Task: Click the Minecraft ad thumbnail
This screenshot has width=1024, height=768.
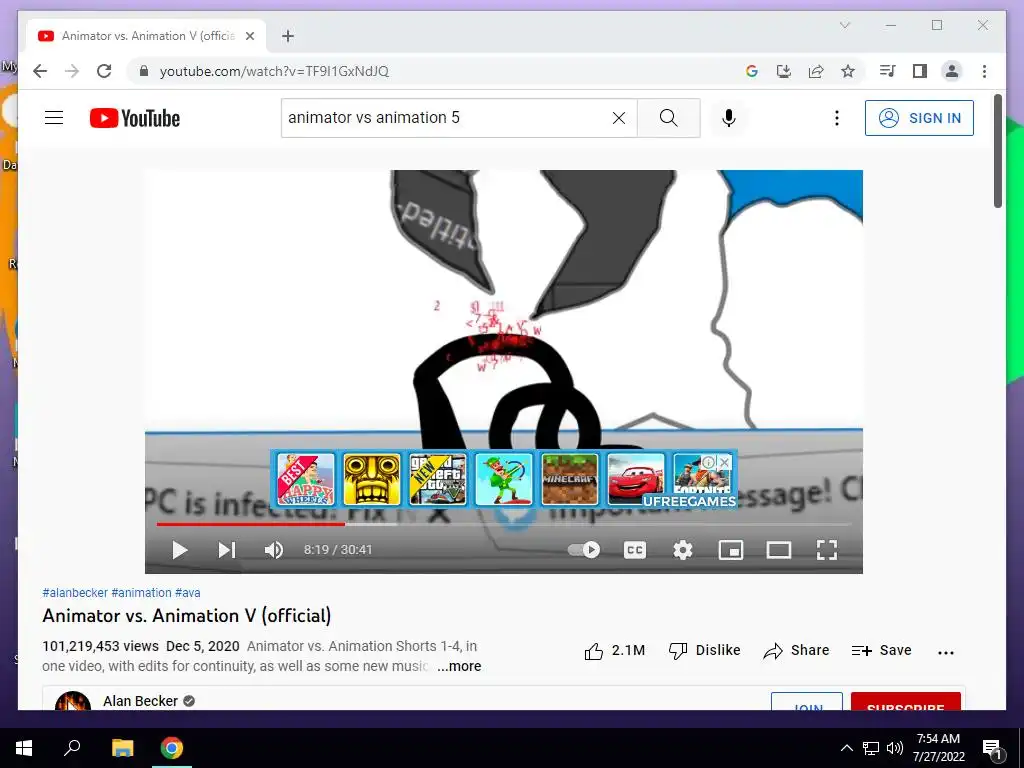Action: click(569, 479)
